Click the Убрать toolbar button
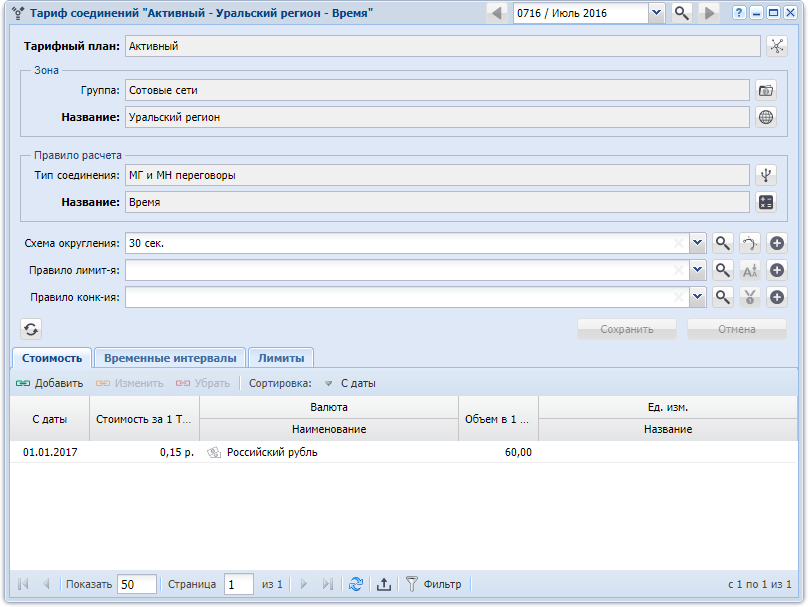Viewport: 808px width, 607px height. click(203, 383)
